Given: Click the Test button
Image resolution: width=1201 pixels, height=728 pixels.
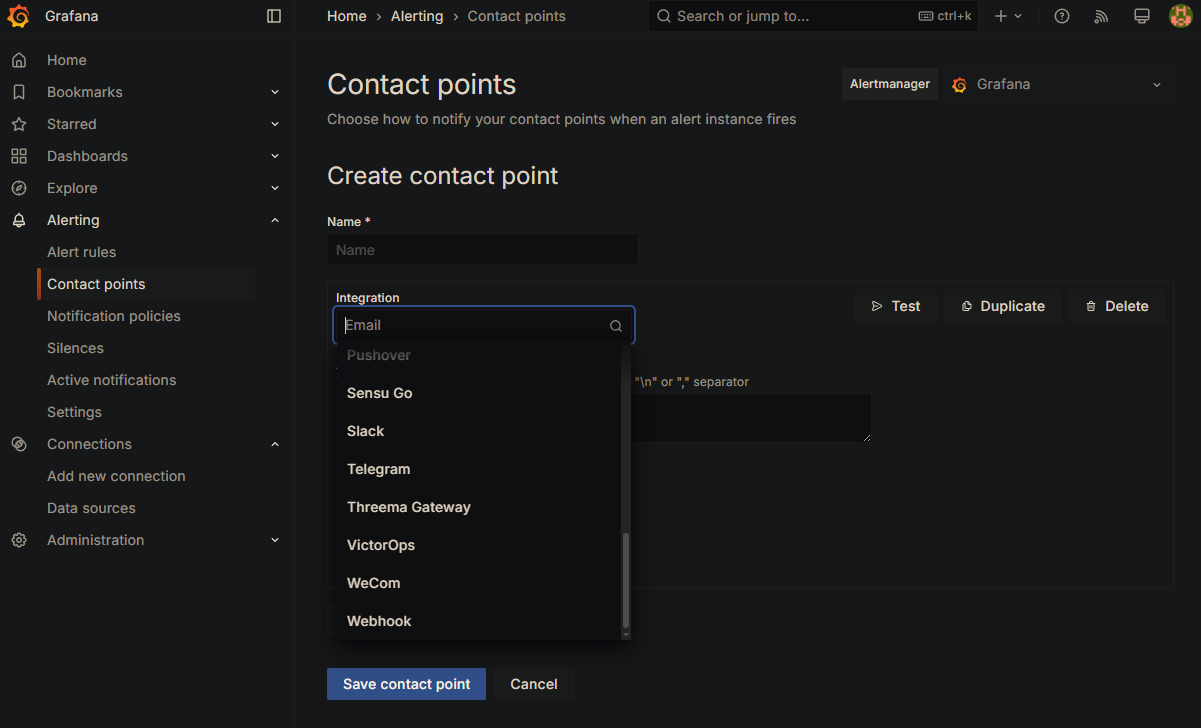Looking at the screenshot, I should (896, 306).
